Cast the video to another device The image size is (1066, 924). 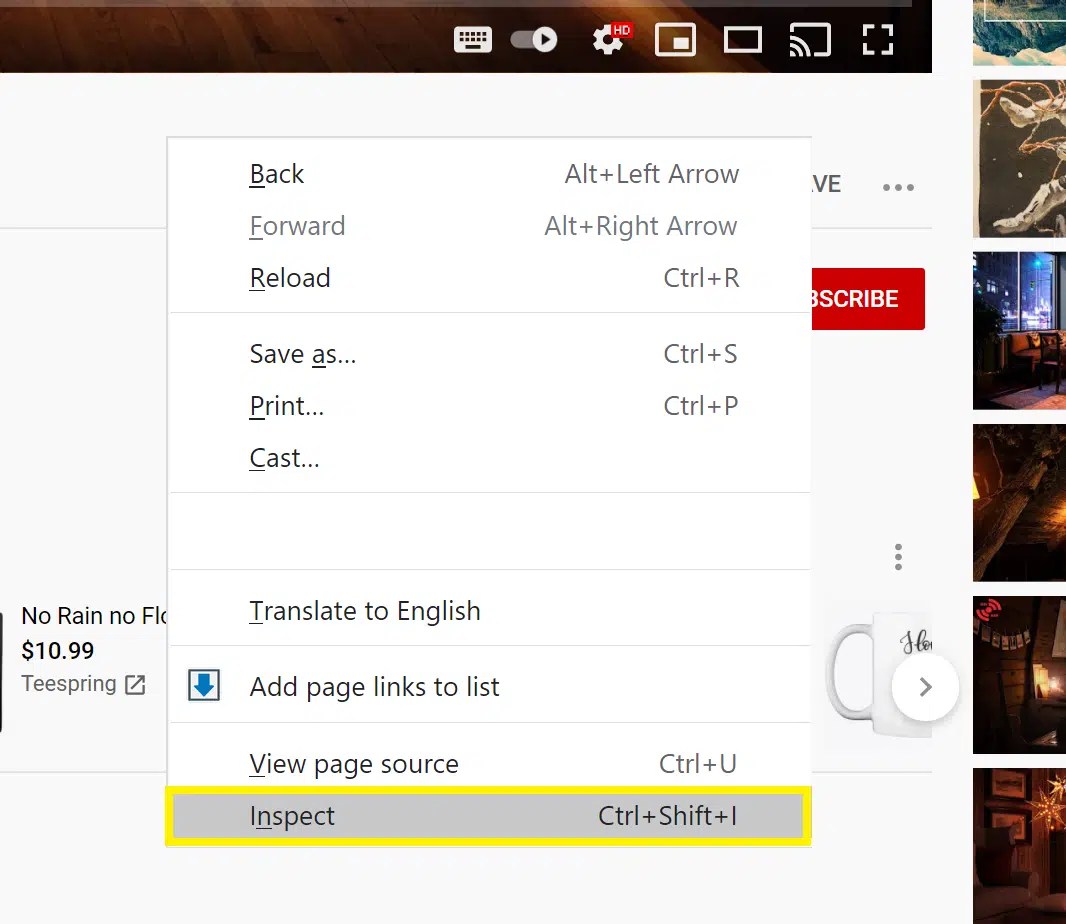coord(810,40)
